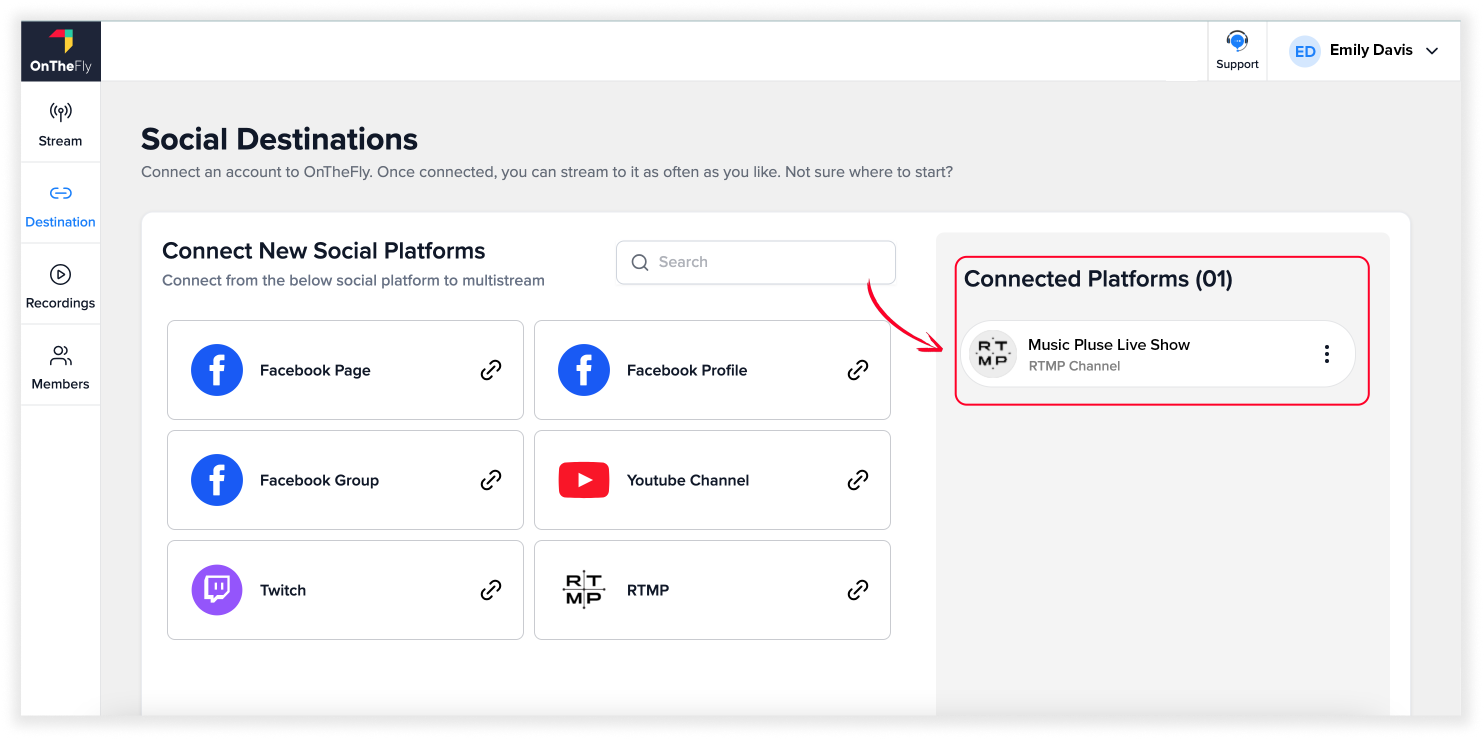Select the Destination sidebar item

point(60,204)
